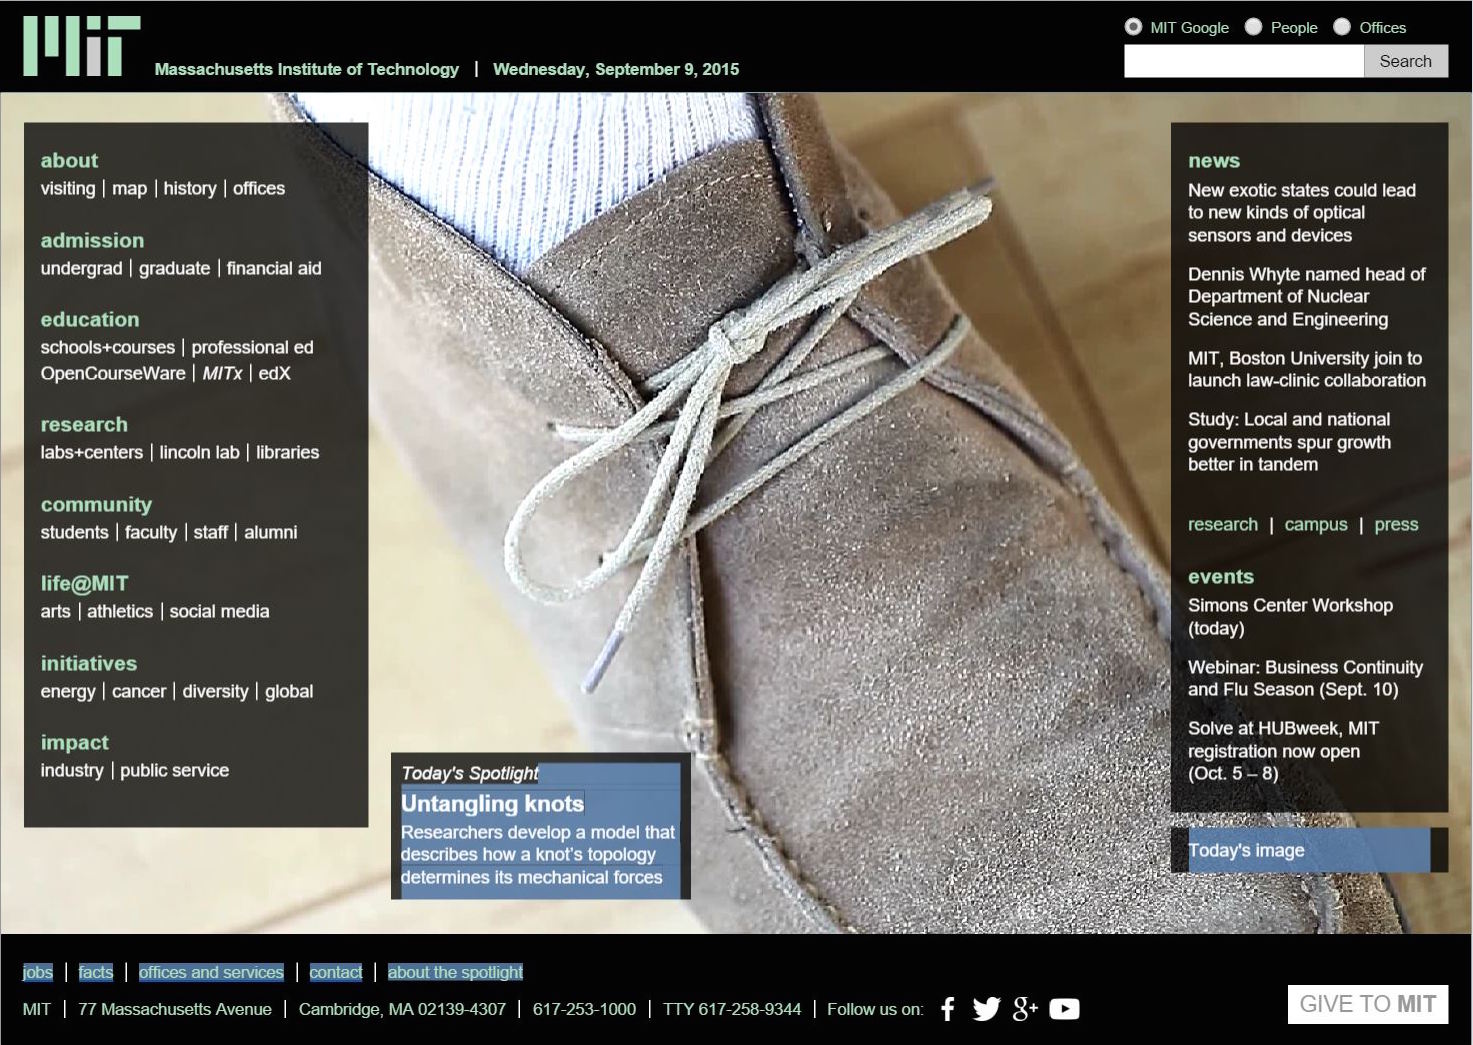Open MIT's Google Plus icon

1025,1009
